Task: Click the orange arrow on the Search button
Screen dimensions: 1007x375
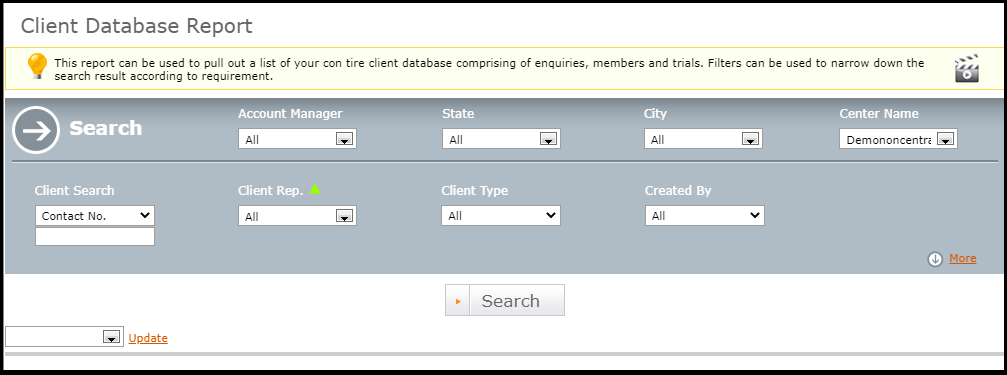Action: click(458, 301)
